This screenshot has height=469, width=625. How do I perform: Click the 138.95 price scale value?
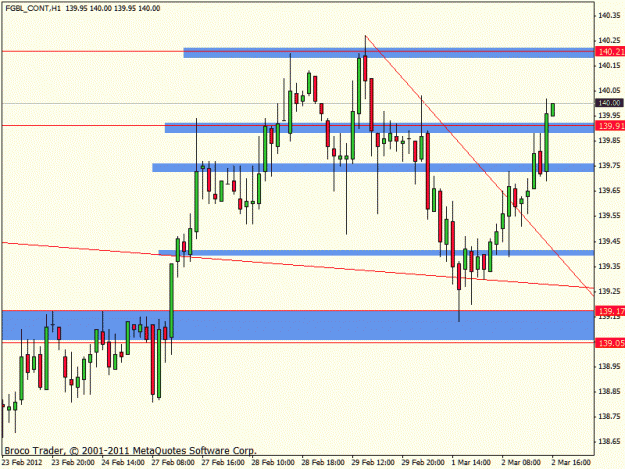[609, 366]
